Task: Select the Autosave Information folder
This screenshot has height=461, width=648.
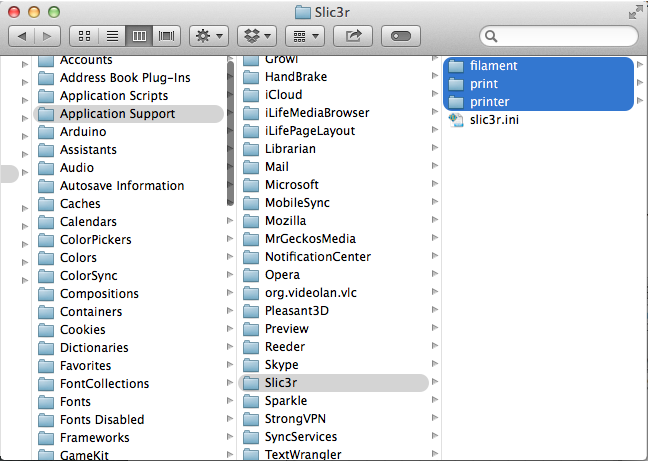Action: [x=128, y=186]
